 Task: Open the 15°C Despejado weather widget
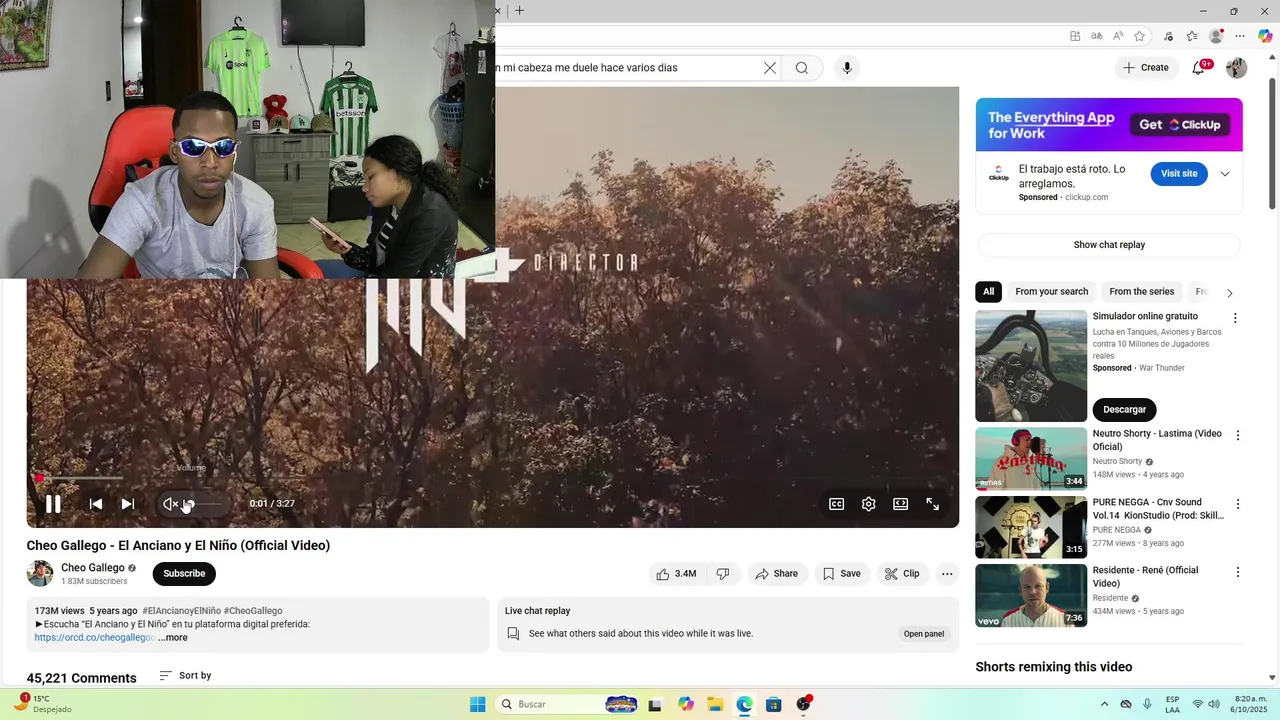[44, 704]
